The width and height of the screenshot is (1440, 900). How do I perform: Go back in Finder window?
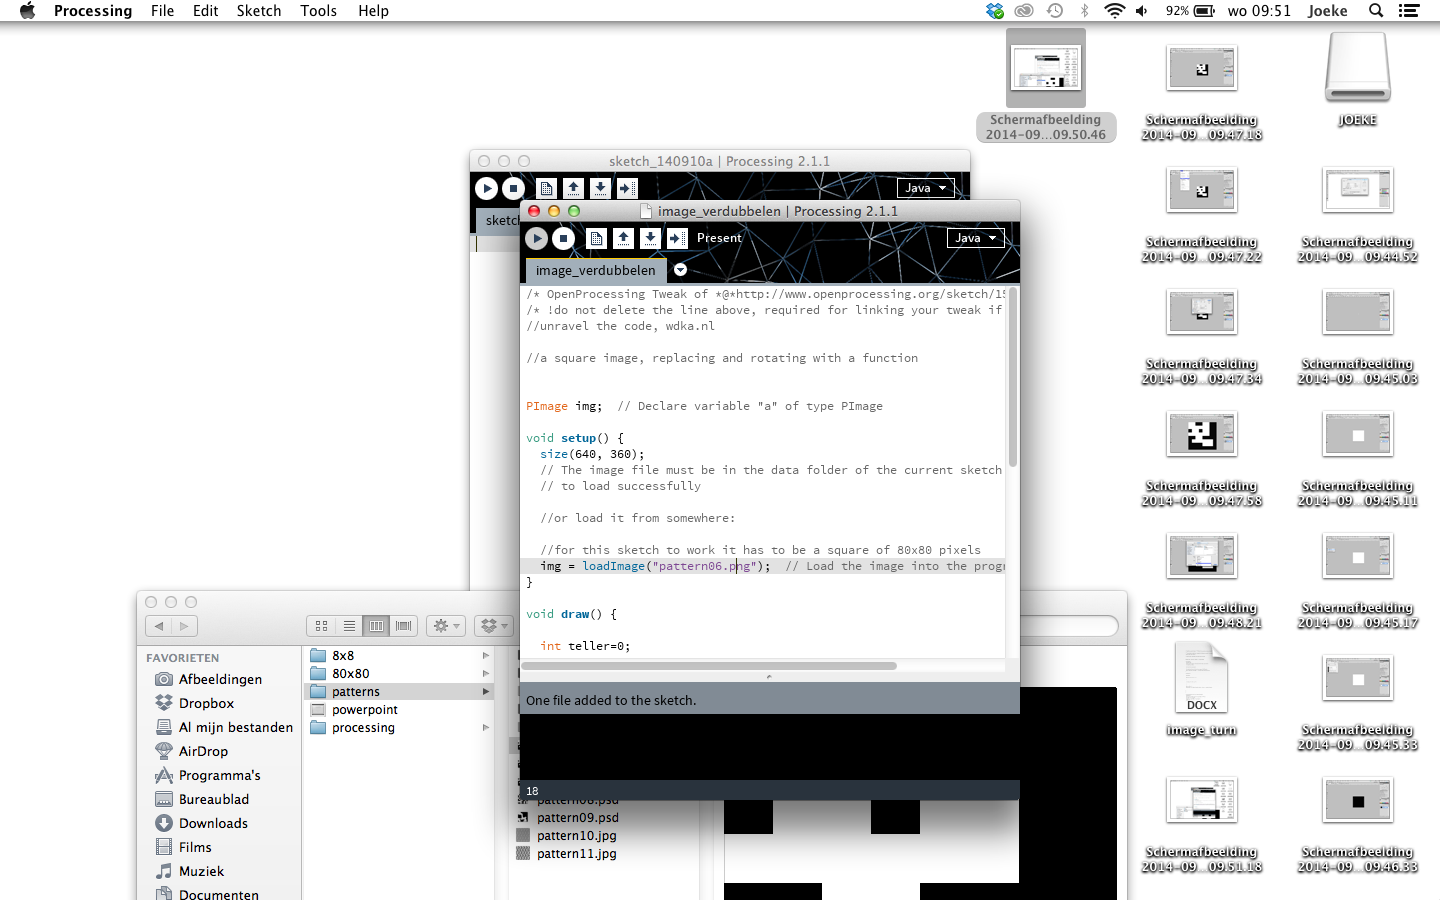click(159, 626)
